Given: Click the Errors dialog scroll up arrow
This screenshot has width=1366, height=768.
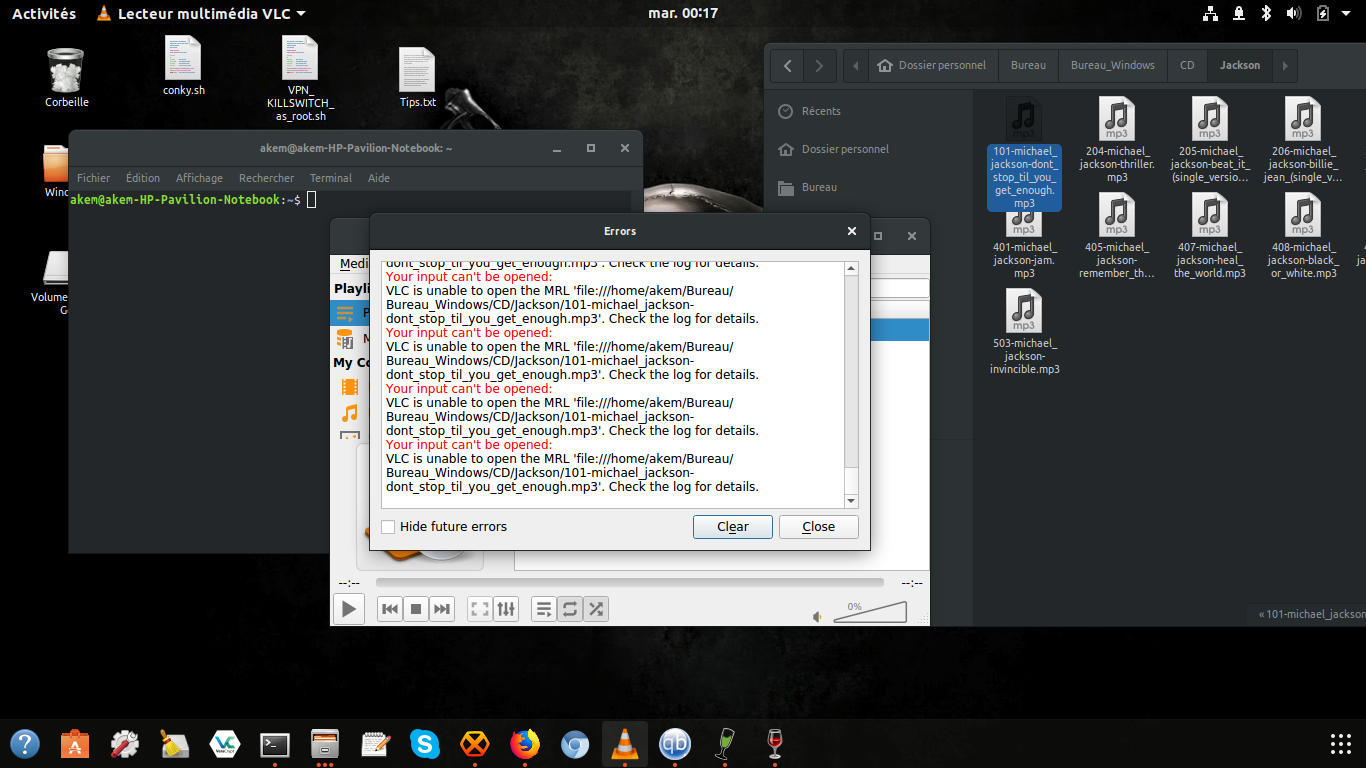Looking at the screenshot, I should click(x=852, y=269).
